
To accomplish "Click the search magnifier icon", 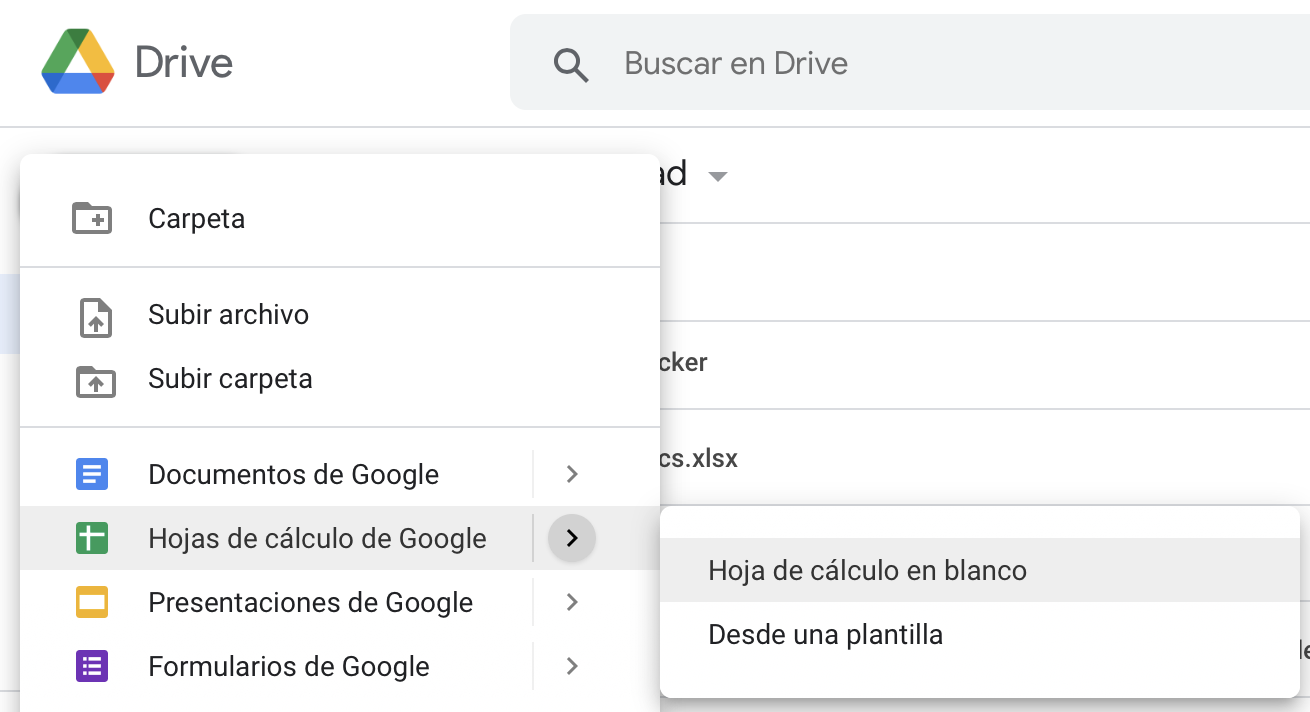I will click(x=571, y=64).
